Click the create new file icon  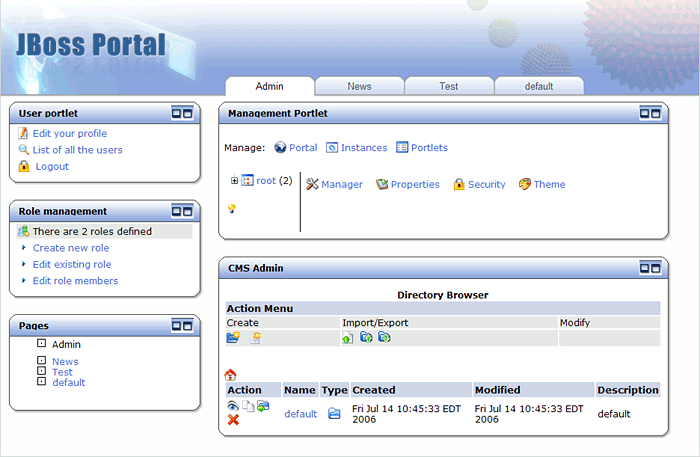click(x=255, y=338)
